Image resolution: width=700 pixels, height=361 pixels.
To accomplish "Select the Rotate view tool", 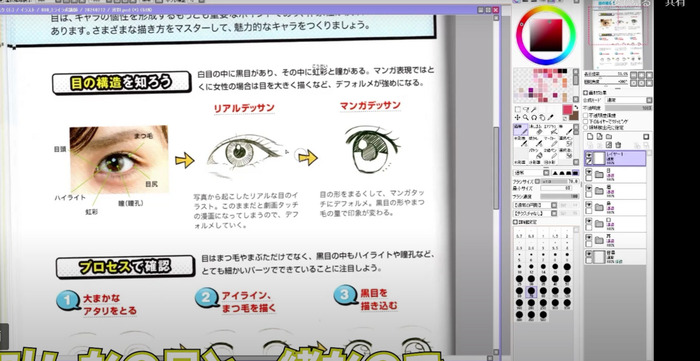I will [x=534, y=117].
